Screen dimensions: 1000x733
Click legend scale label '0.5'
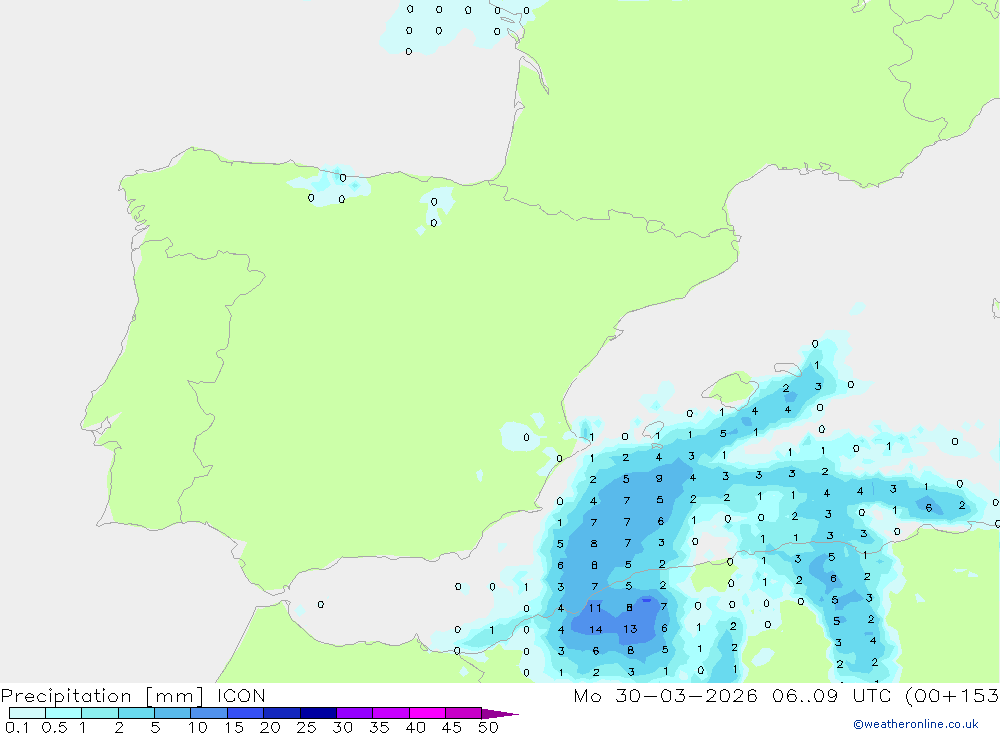(54, 727)
